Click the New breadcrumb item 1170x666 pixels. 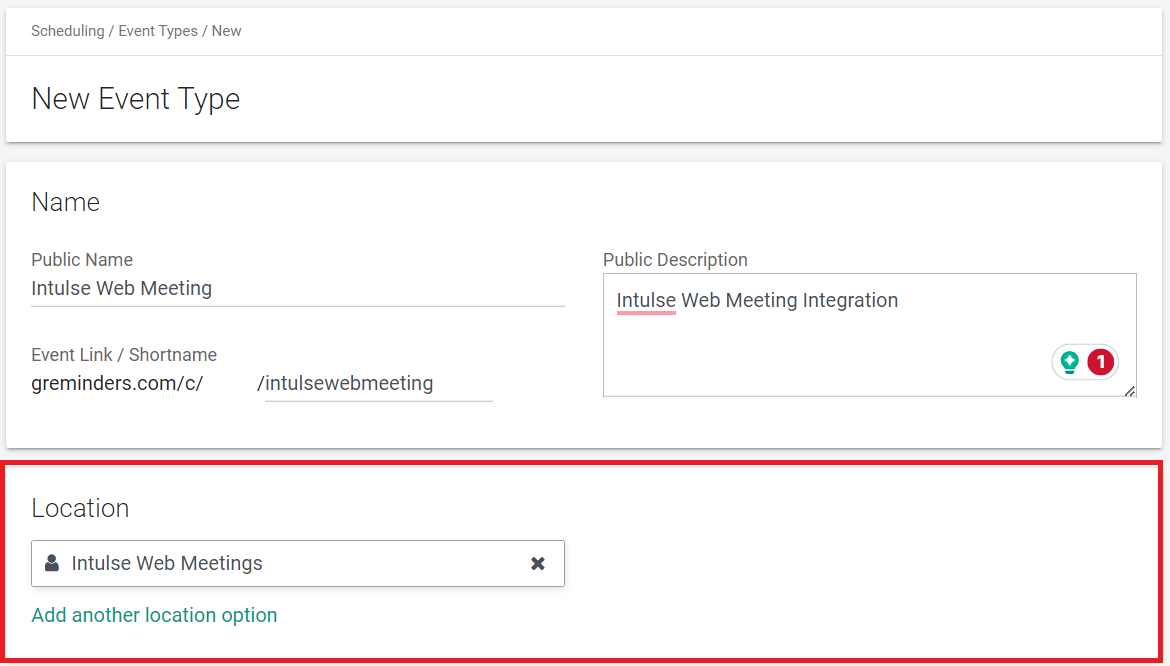pyautogui.click(x=226, y=30)
